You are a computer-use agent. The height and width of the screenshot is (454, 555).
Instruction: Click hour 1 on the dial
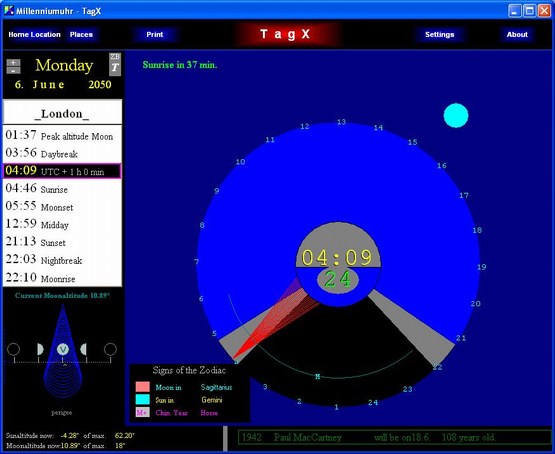[x=336, y=407]
